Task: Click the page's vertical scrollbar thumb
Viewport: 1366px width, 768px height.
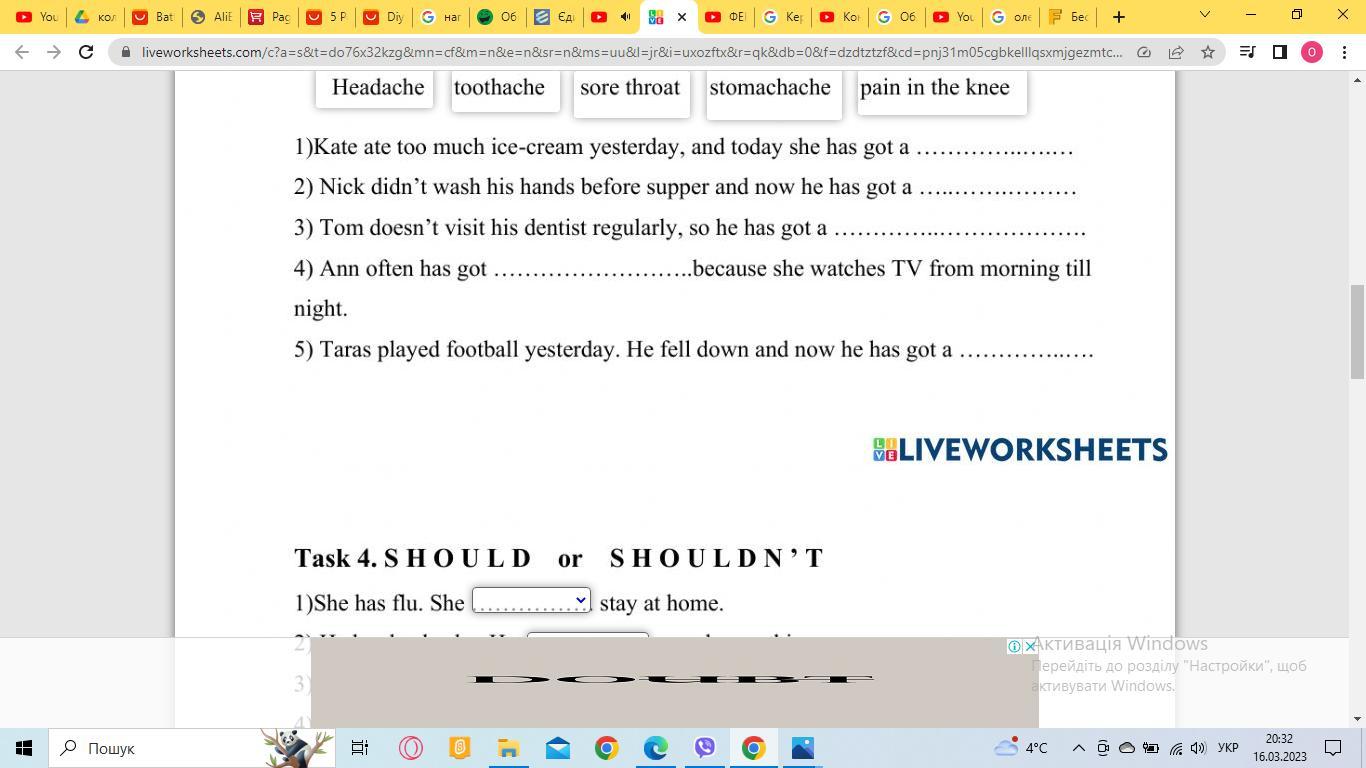Action: (1357, 330)
